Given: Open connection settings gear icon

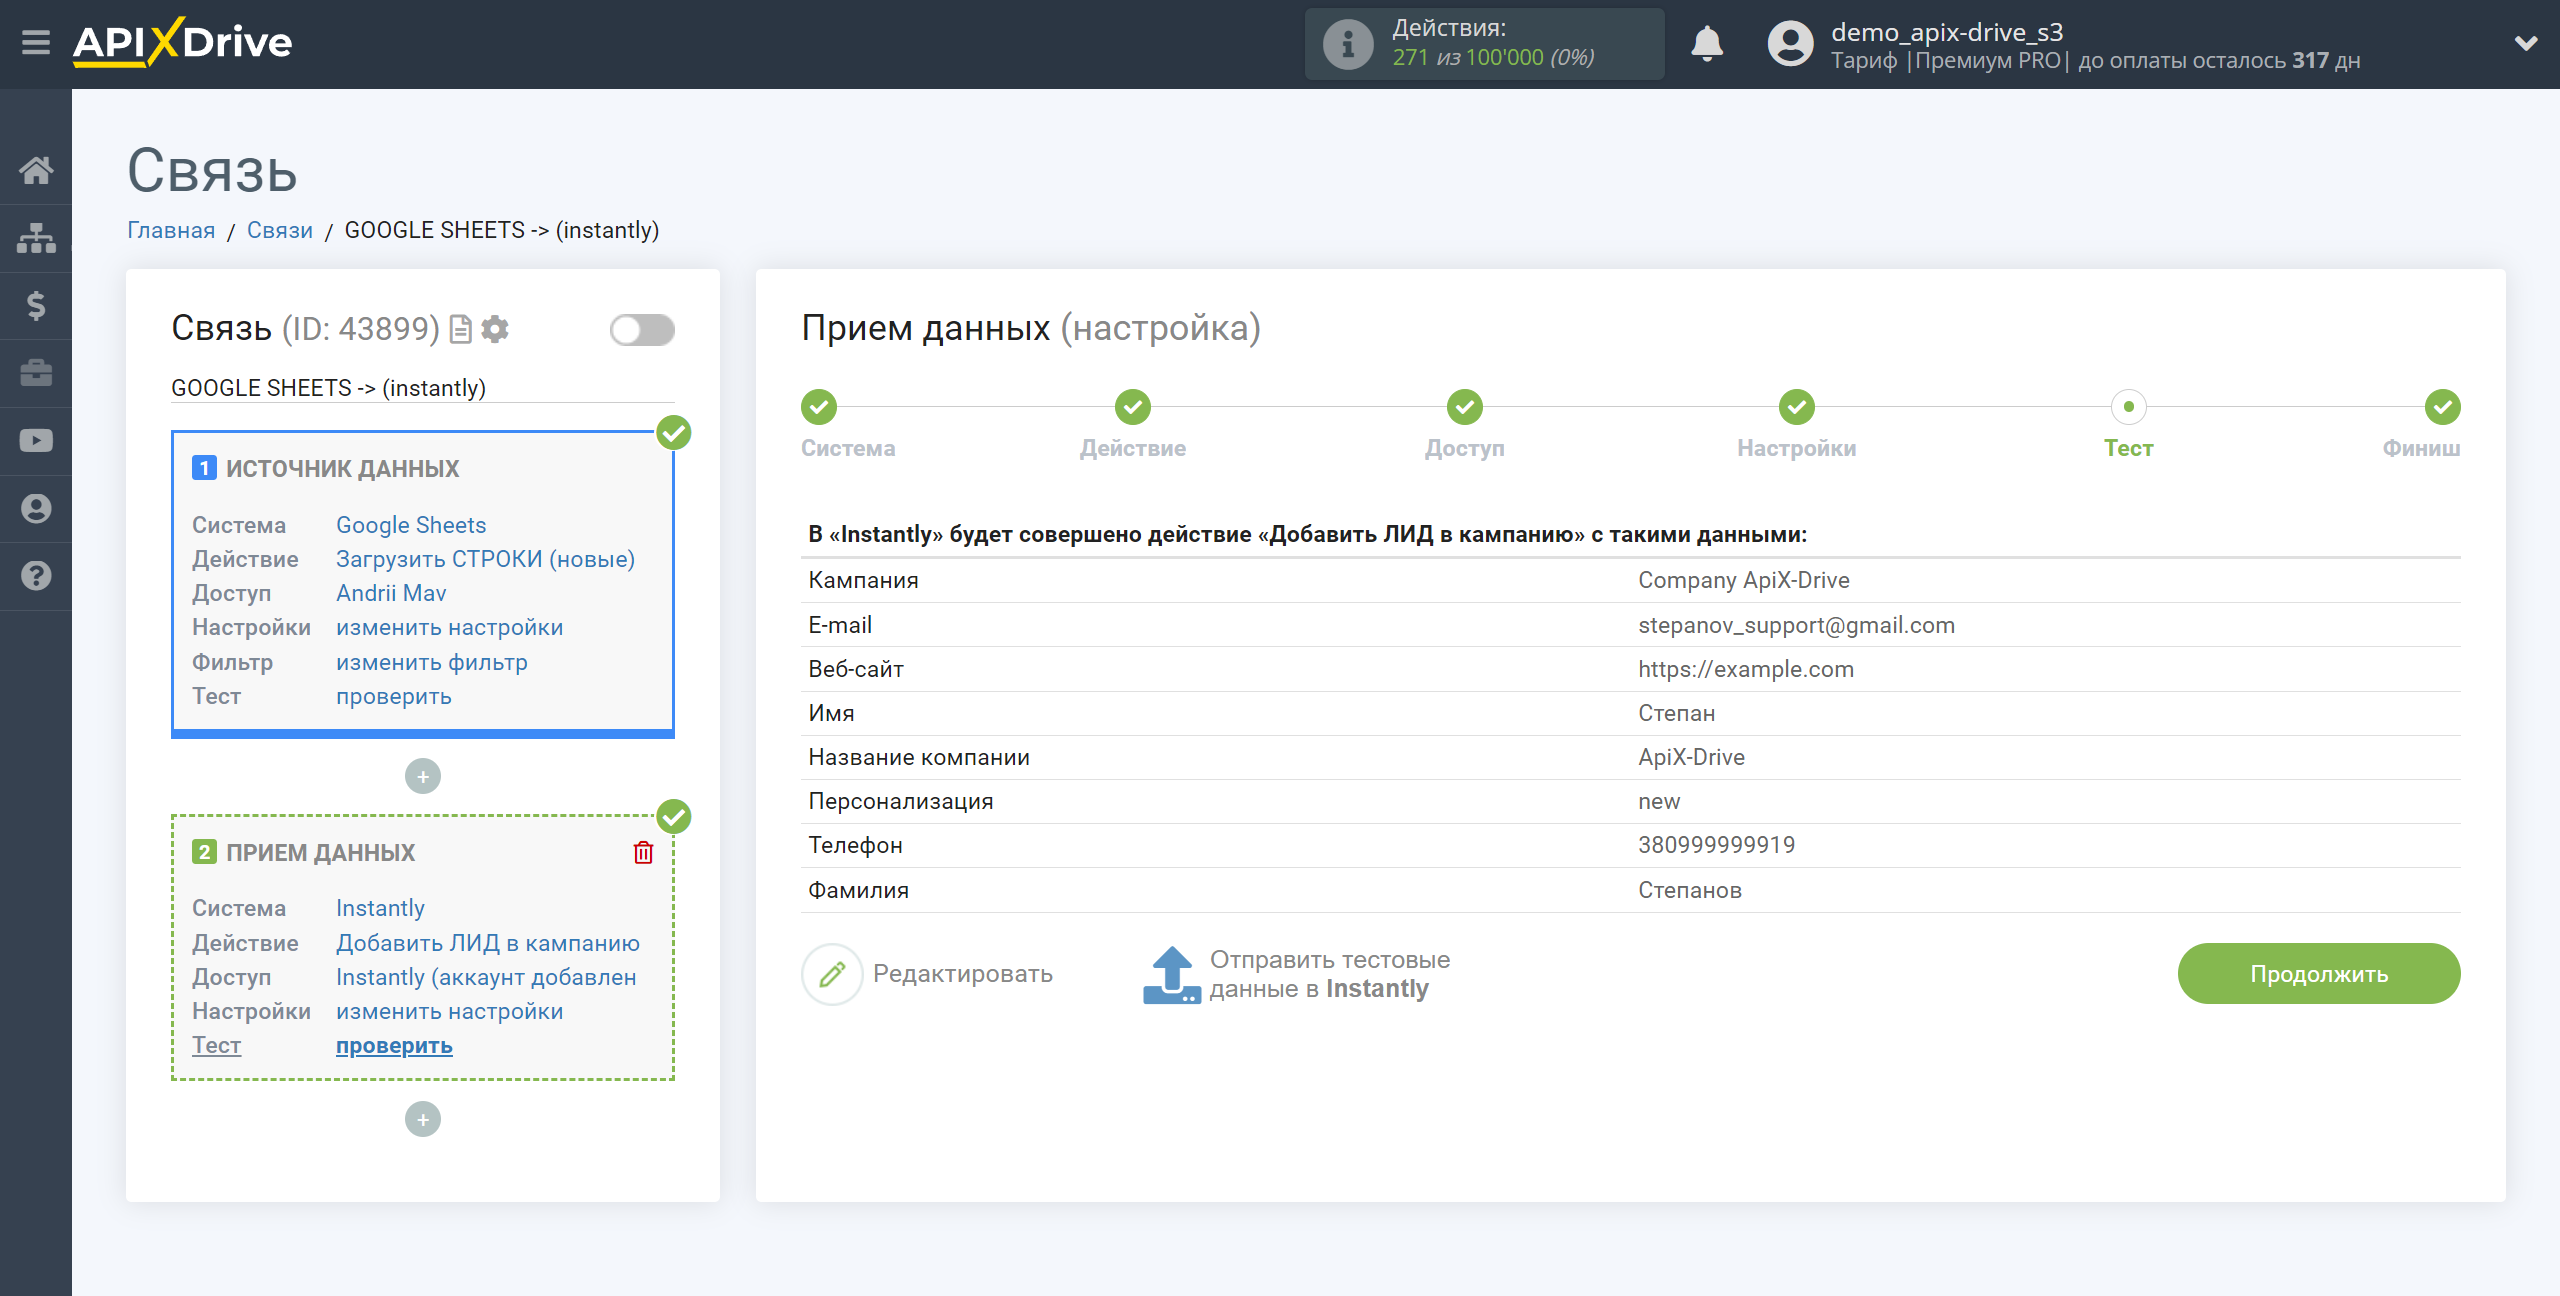Looking at the screenshot, I should click(x=495, y=329).
